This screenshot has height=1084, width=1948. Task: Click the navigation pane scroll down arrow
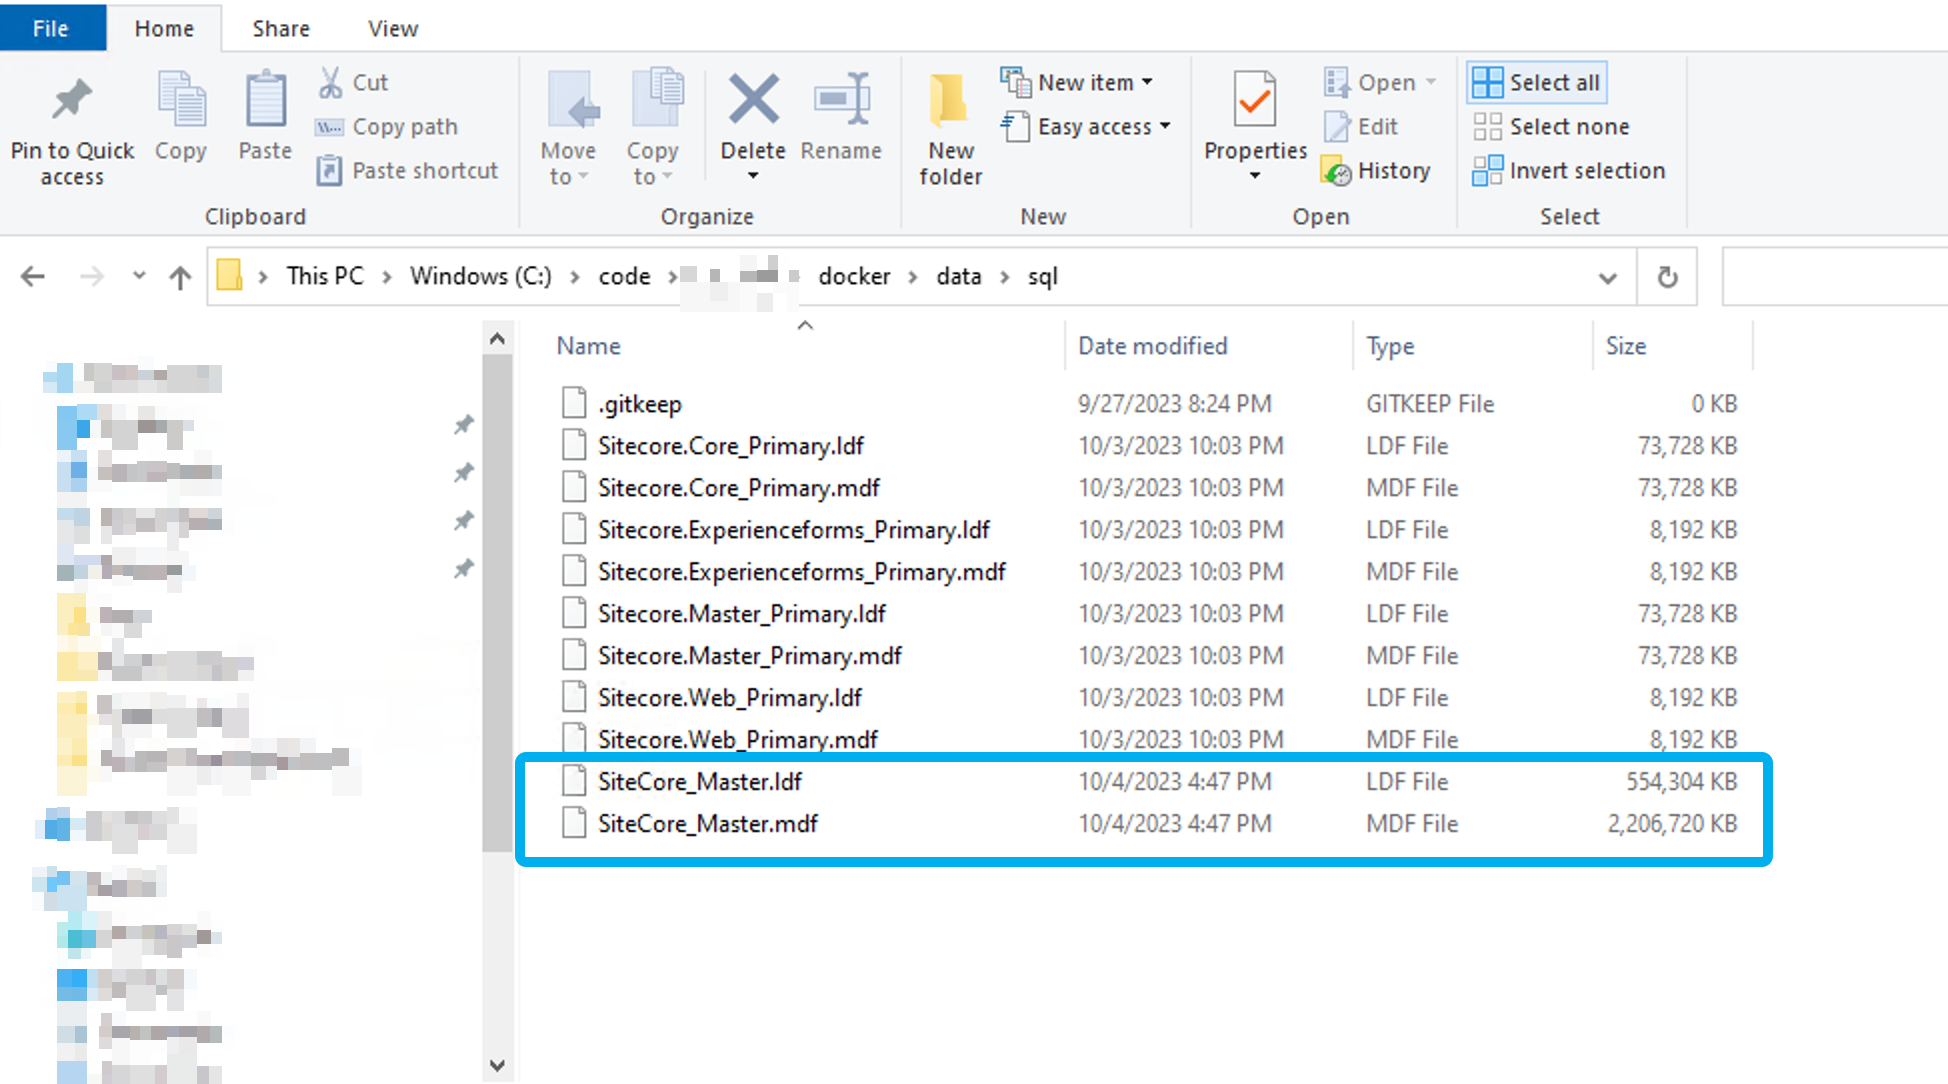point(497,1065)
